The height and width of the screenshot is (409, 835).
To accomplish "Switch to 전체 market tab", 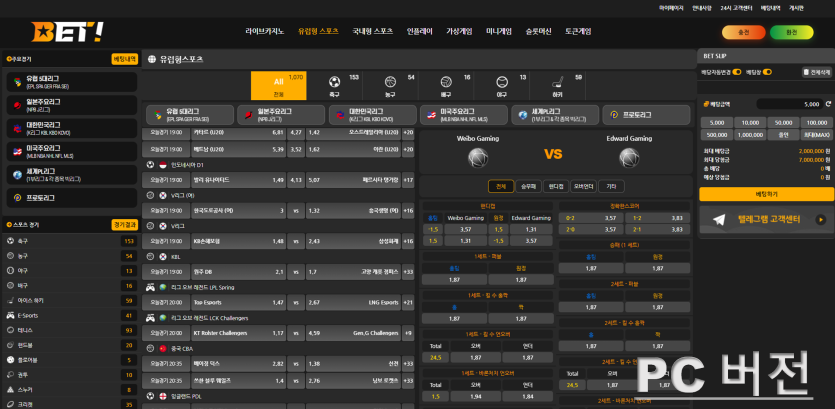I will coord(501,186).
